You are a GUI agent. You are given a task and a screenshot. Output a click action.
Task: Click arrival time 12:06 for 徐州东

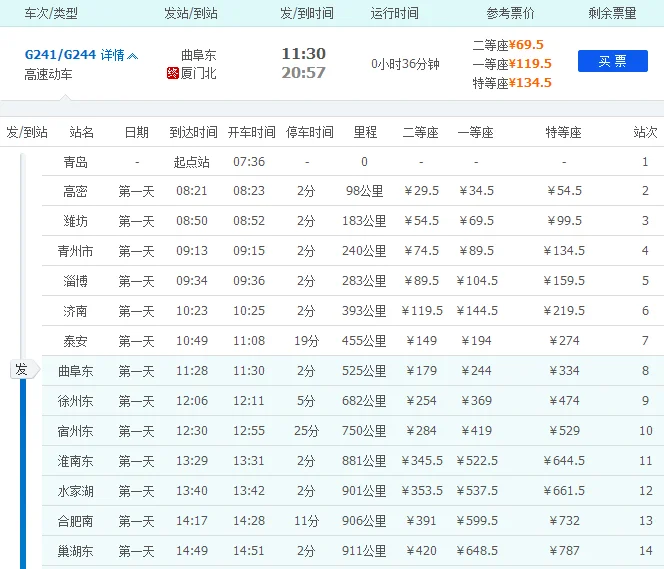click(192, 401)
